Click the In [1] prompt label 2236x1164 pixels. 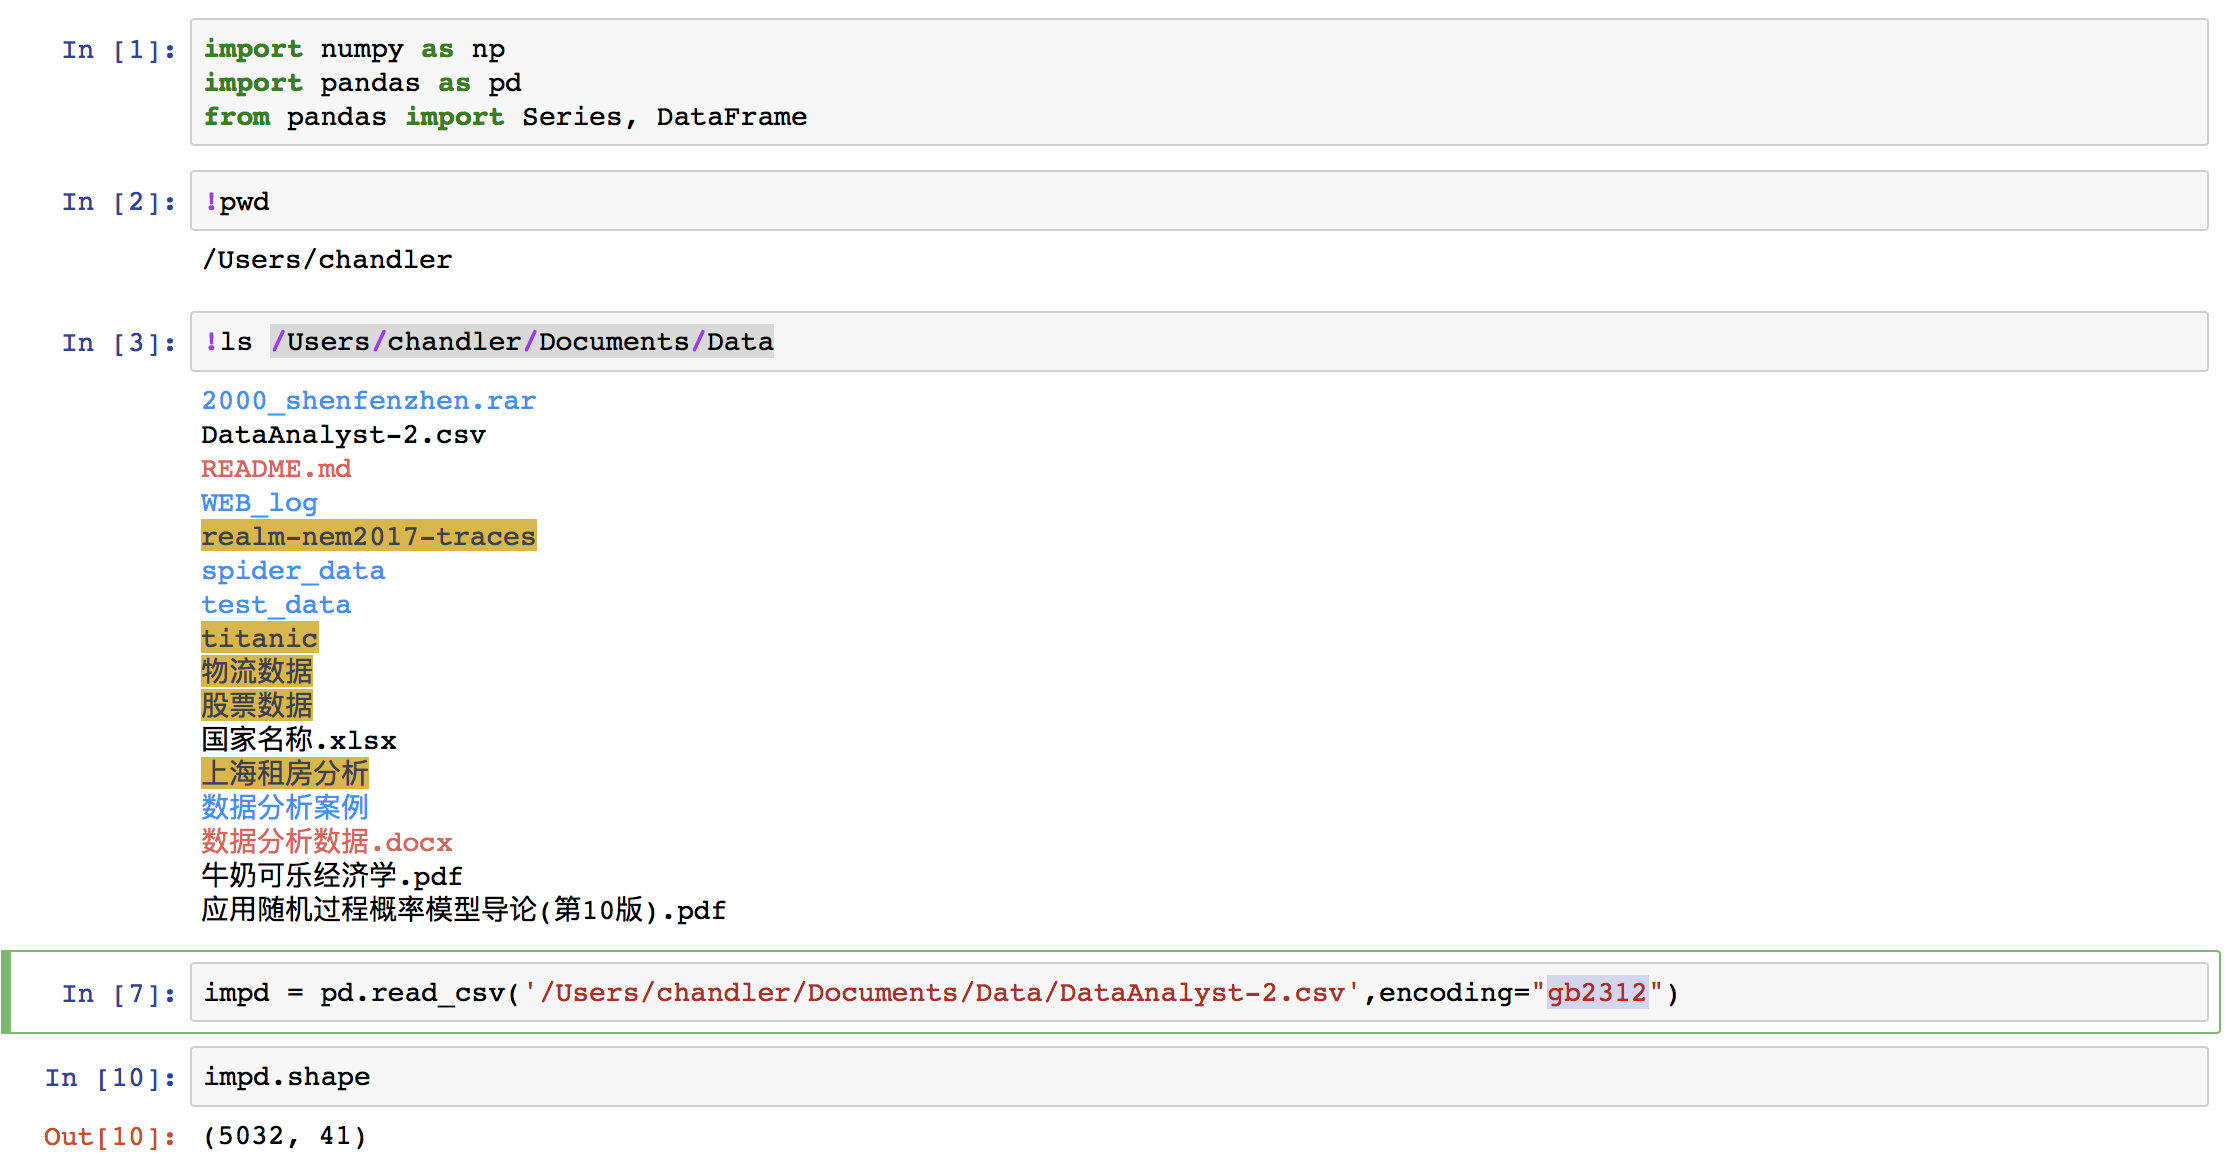(x=118, y=50)
